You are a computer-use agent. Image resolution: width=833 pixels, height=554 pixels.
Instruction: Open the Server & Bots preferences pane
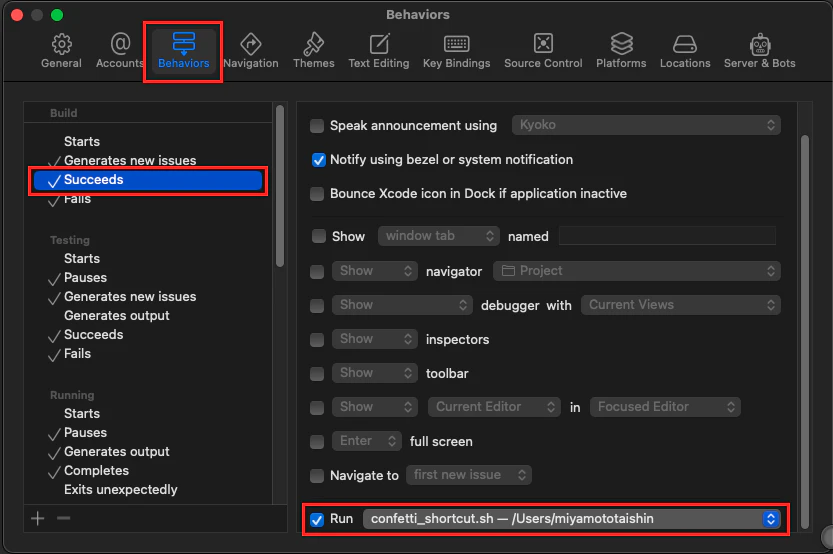click(760, 51)
